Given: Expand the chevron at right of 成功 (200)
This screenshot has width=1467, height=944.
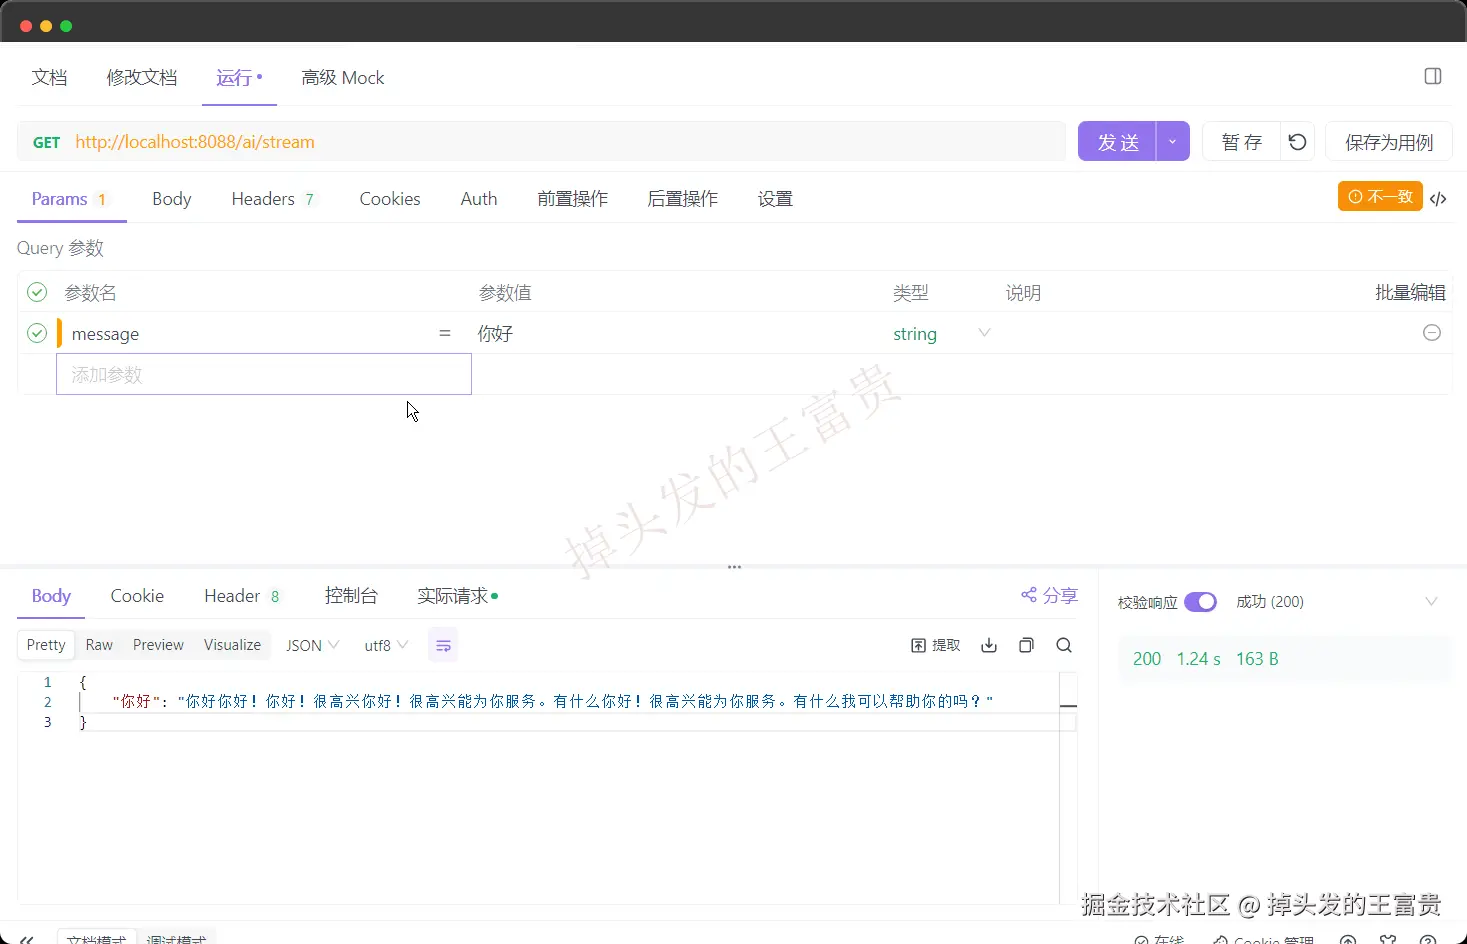Looking at the screenshot, I should (1431, 602).
